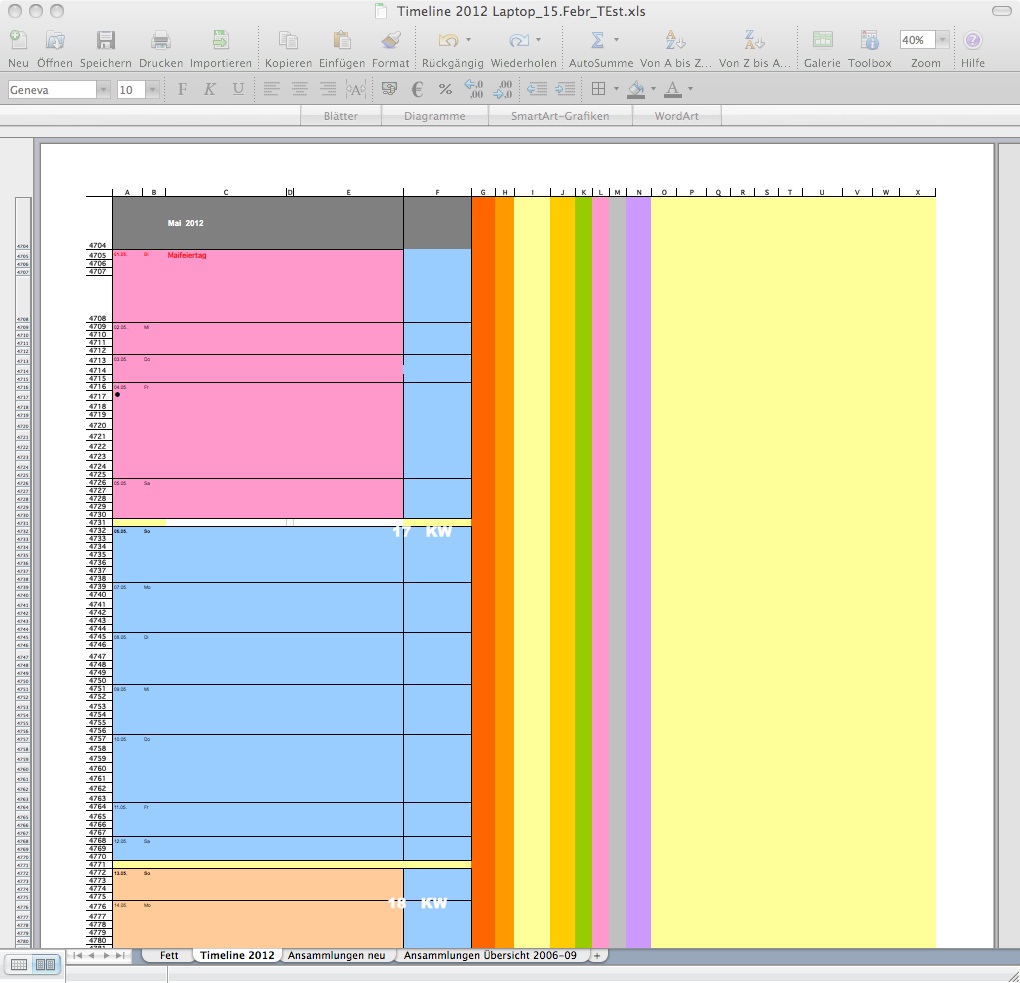Click the Importieren toolbar icon
Screen dimensions: 1020x983
221,40
